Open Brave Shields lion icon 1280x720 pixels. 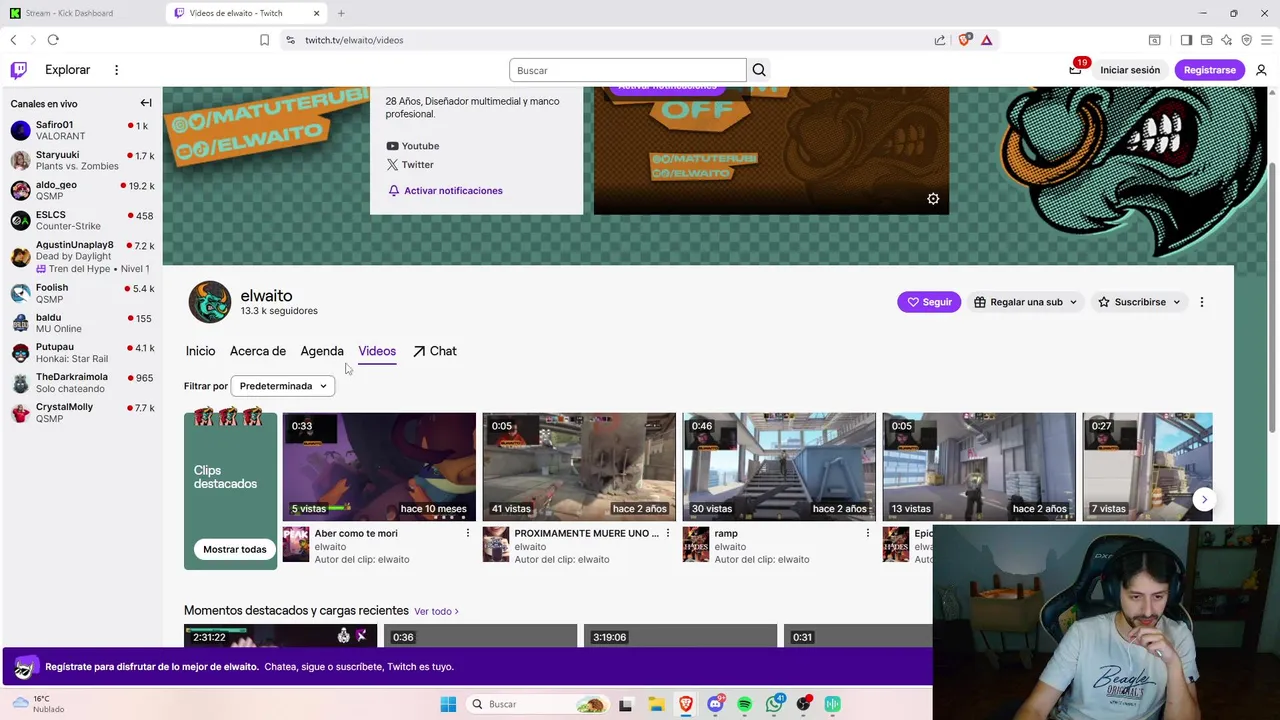[x=964, y=40]
